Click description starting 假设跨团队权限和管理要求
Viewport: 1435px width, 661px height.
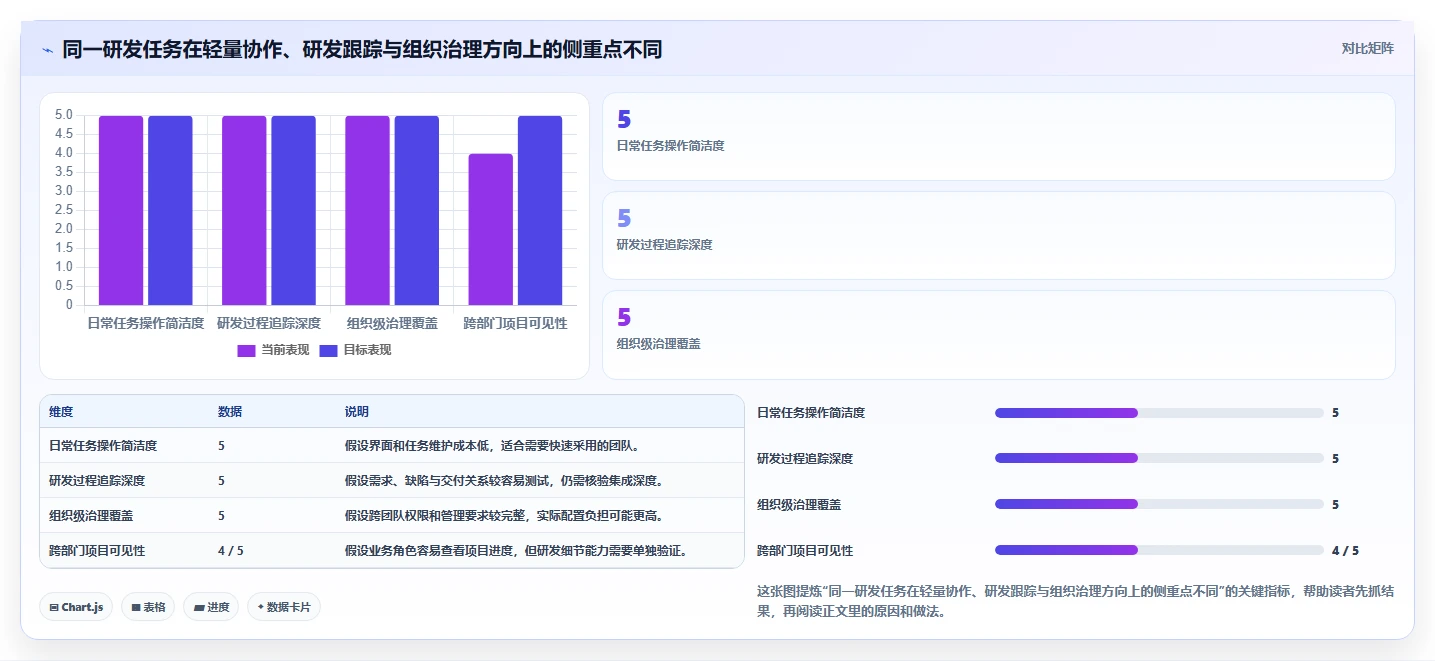coord(504,516)
